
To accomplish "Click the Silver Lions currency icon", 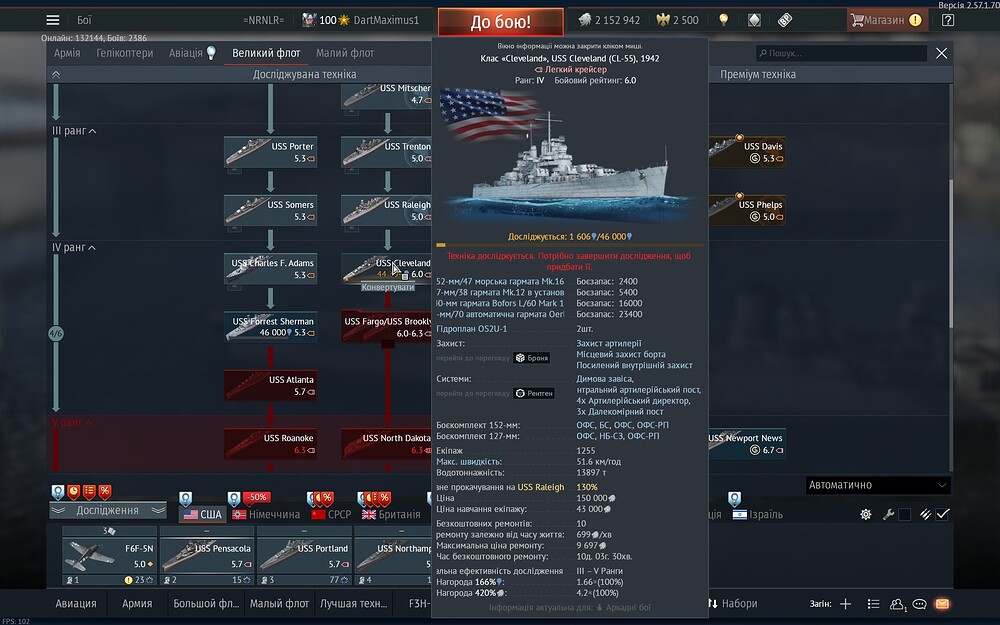I will pyautogui.click(x=585, y=20).
